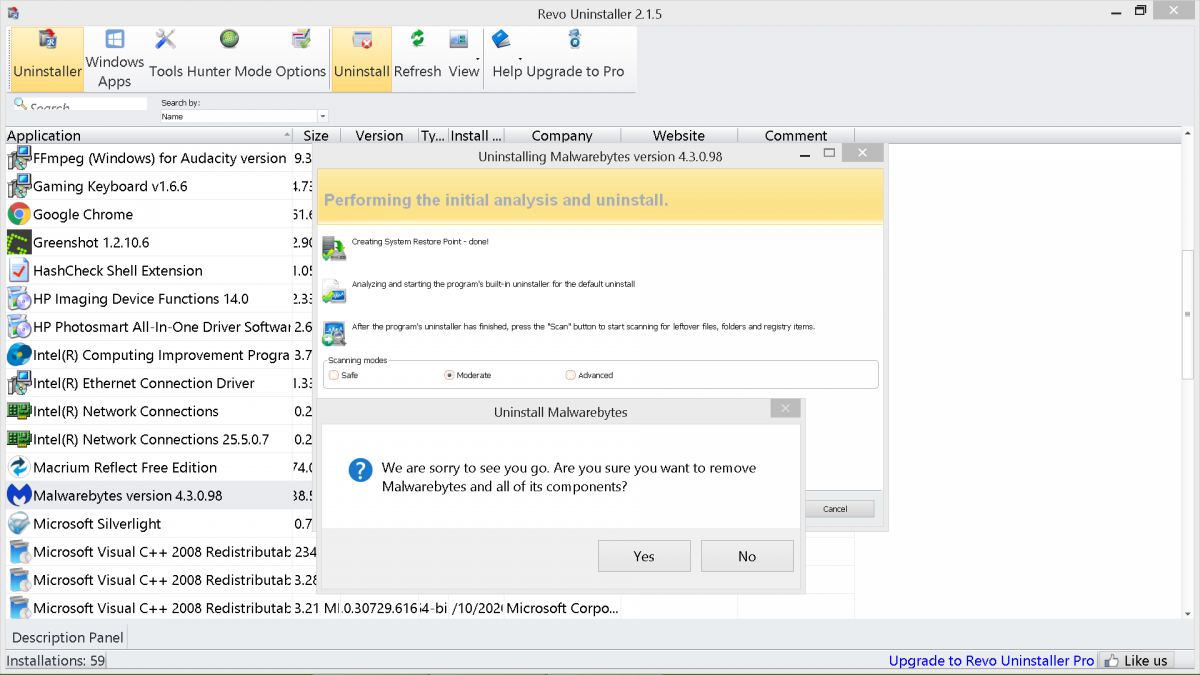Open the Windows Apps section
Image resolution: width=1200 pixels, height=675 pixels.
click(x=114, y=59)
